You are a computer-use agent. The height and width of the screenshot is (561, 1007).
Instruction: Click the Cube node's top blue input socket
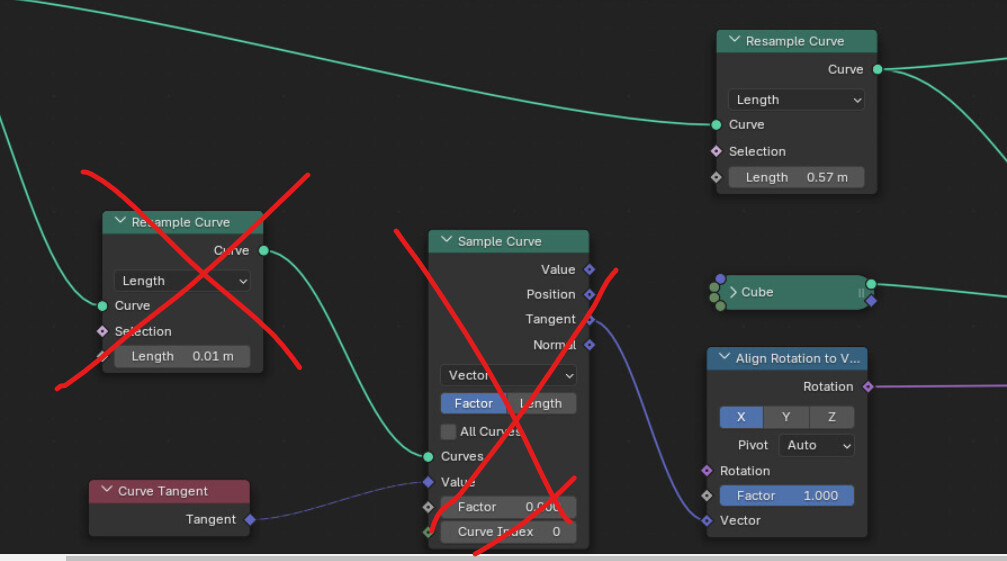(x=720, y=279)
